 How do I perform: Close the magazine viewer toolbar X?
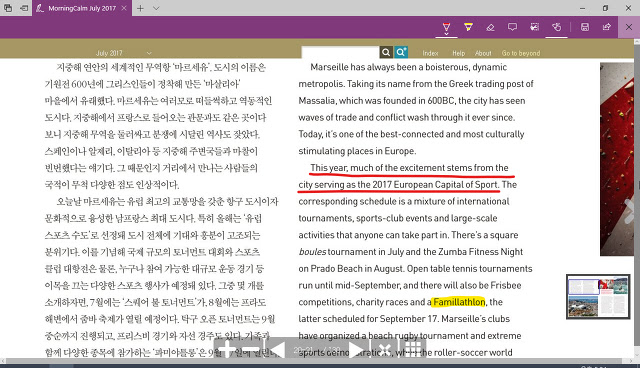click(x=384, y=350)
